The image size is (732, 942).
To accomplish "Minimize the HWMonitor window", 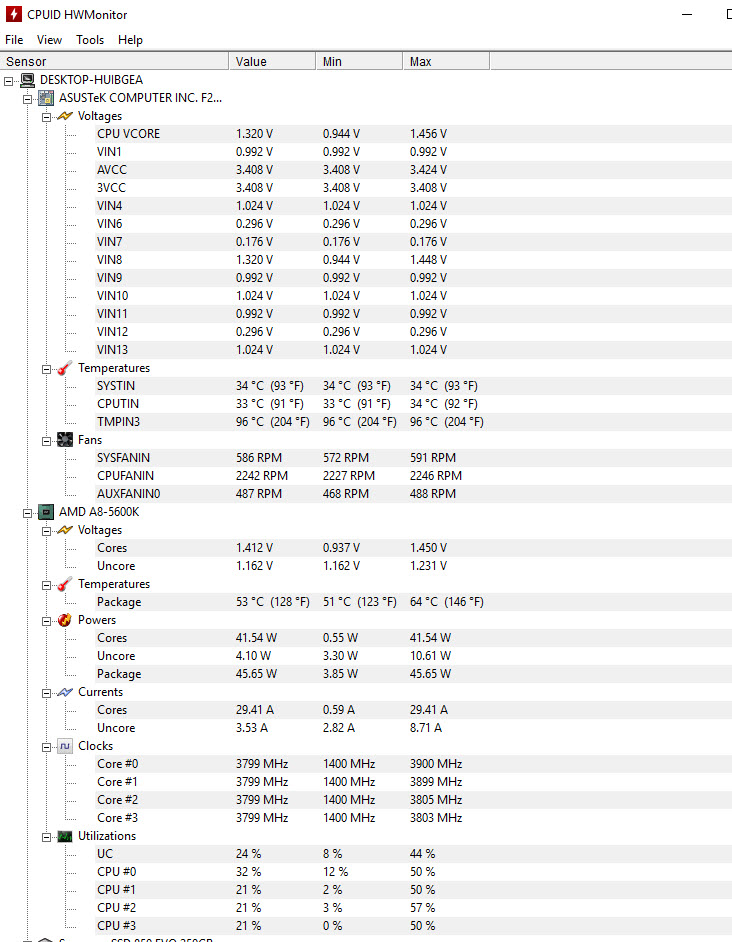I will [x=687, y=14].
